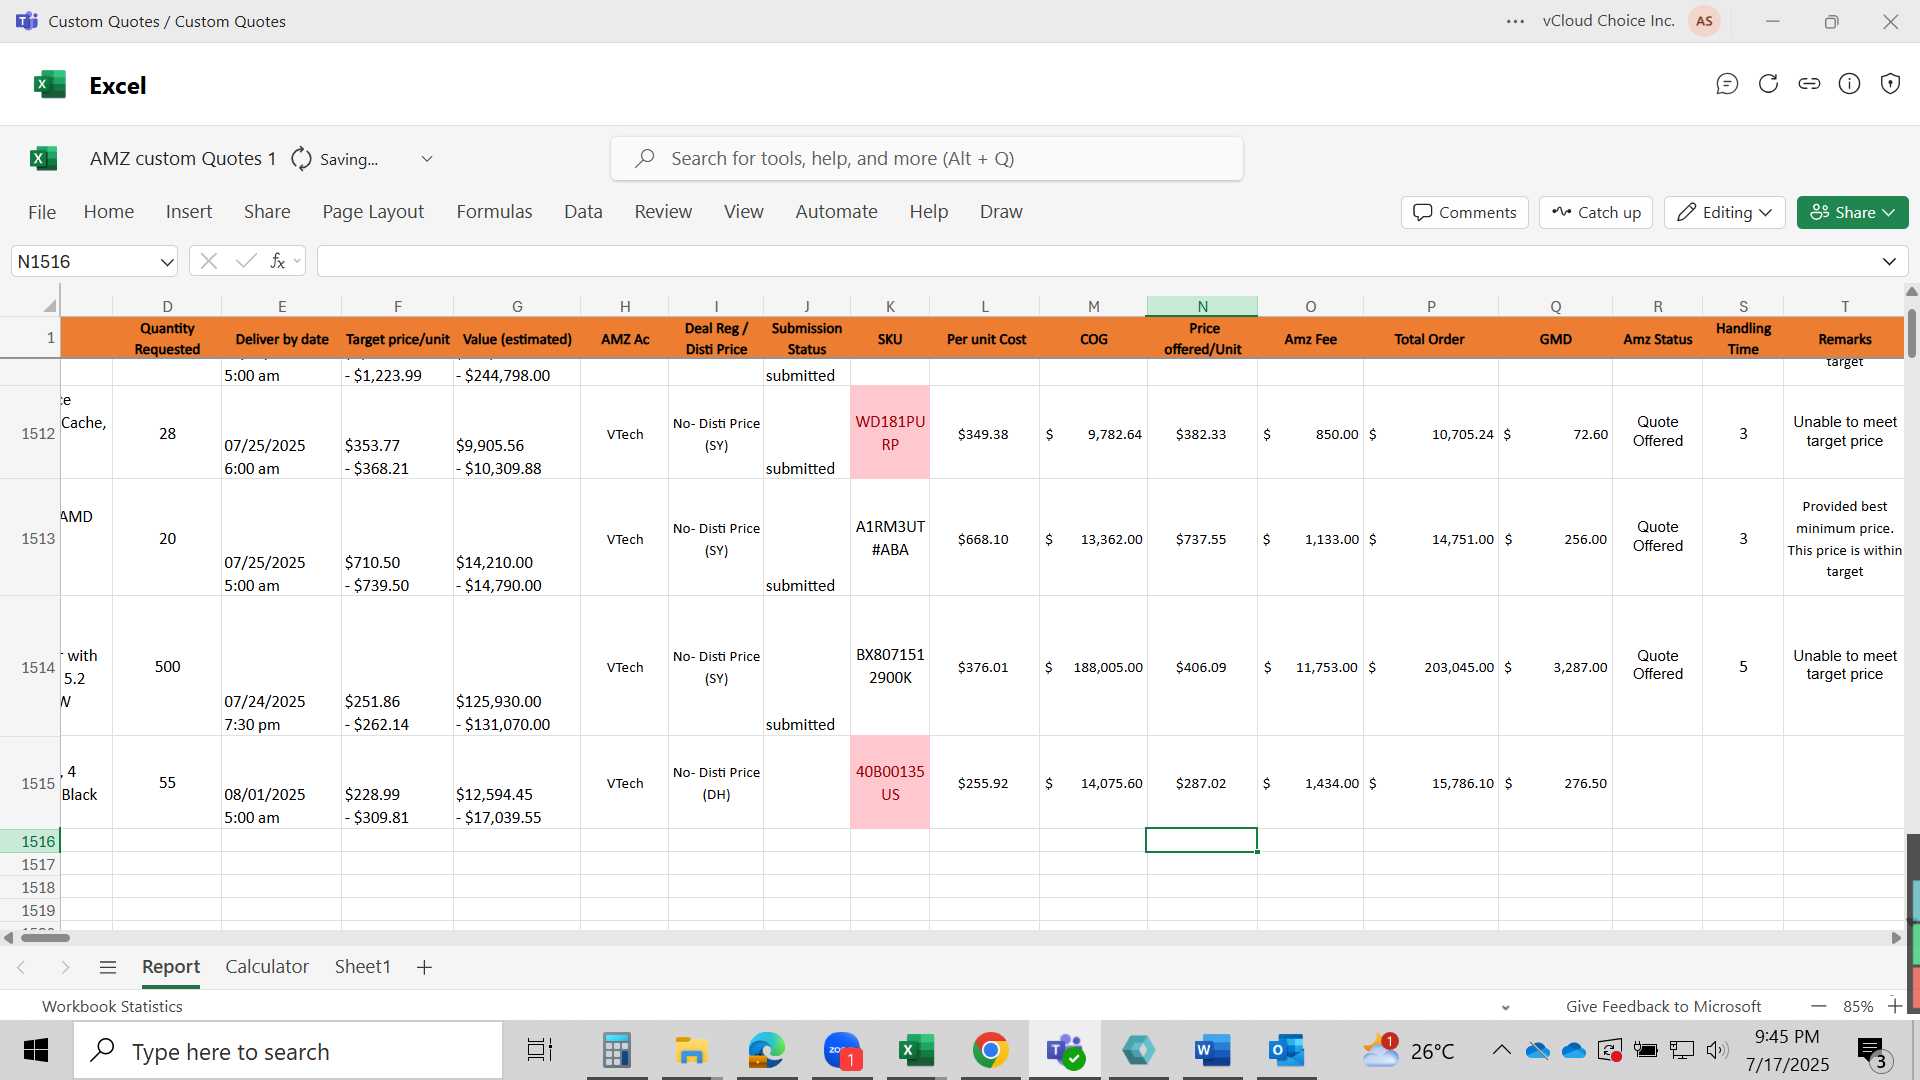The height and width of the screenshot is (1080, 1920).
Task: Switch to the Sheet1 sheet tab
Action: coord(362,967)
